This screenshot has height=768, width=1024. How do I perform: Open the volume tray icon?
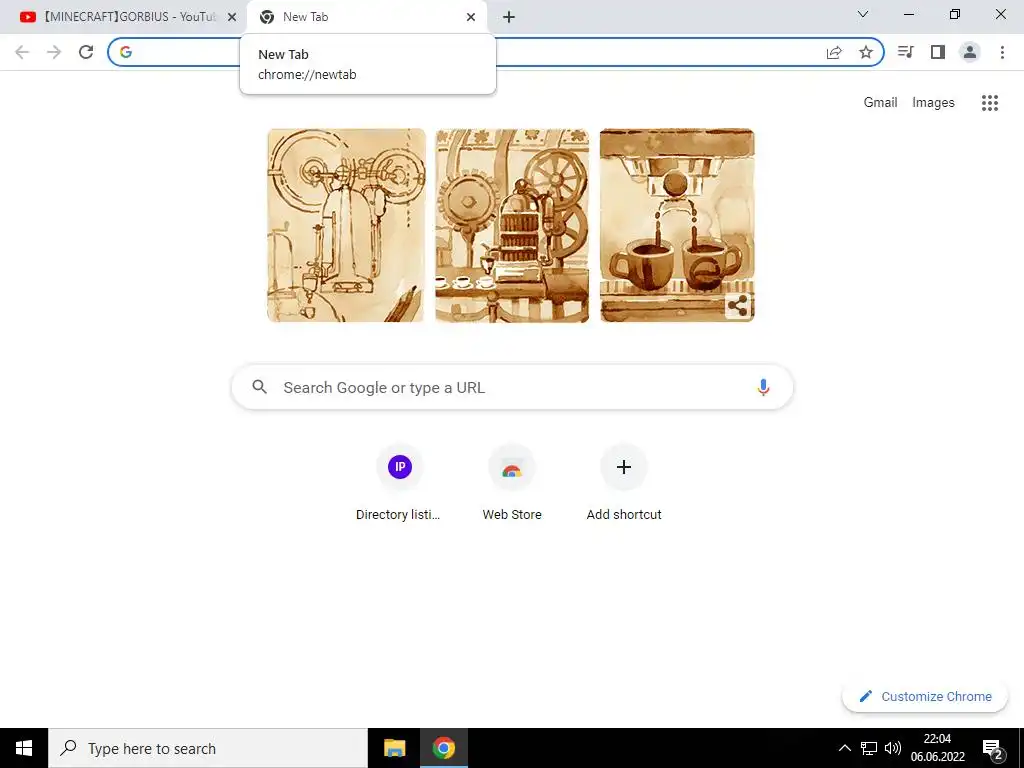(893, 748)
